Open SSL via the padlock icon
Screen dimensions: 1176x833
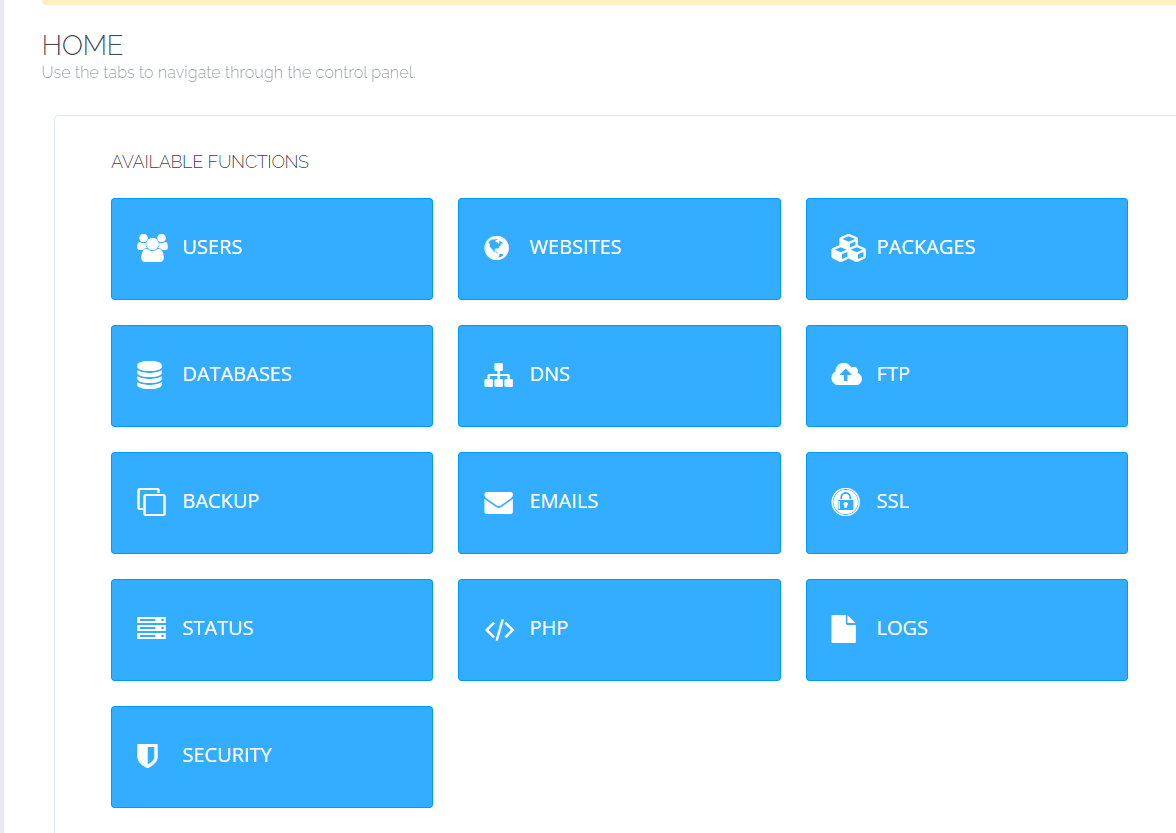pyautogui.click(x=847, y=501)
